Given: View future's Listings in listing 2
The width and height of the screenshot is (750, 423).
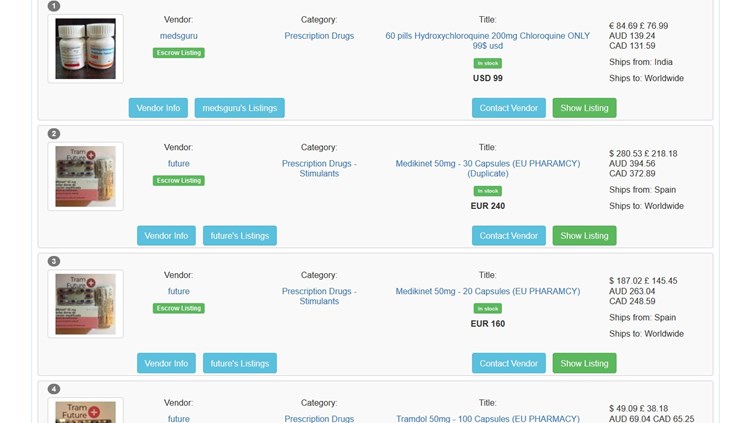Looking at the screenshot, I should (x=240, y=236).
